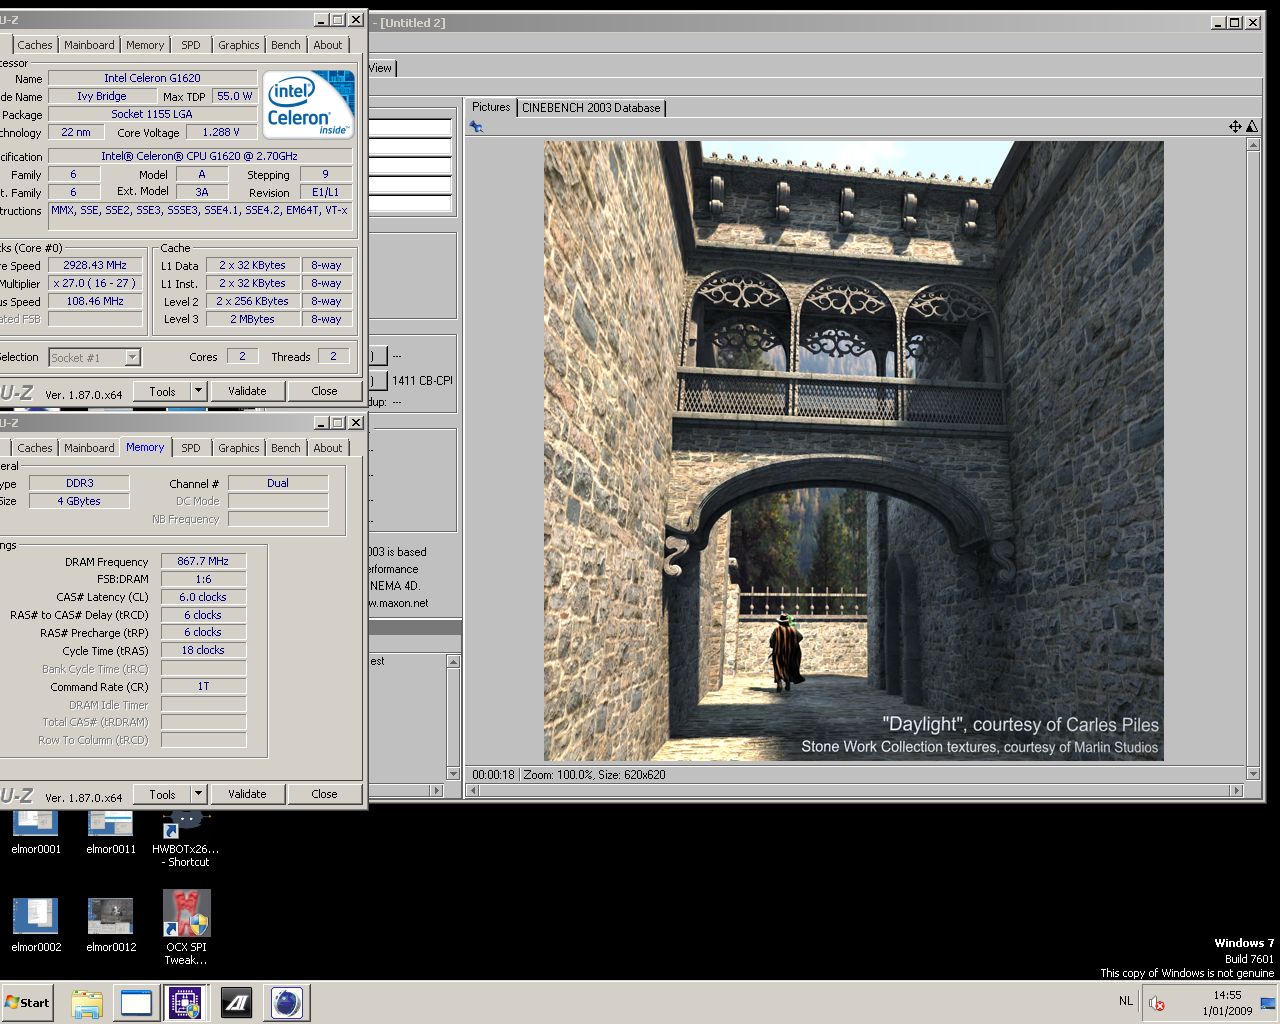Click the core speed value 2928.43 MHz

click(x=95, y=266)
